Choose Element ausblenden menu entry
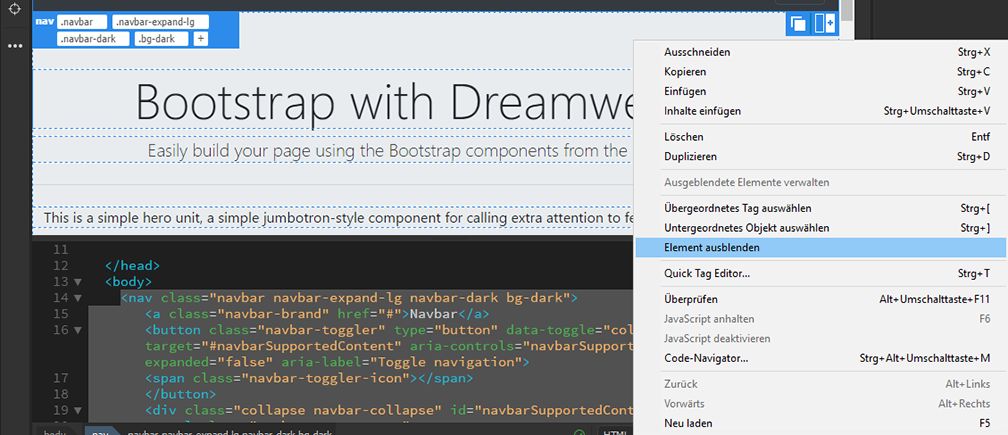The image size is (1008, 435). click(x=820, y=247)
